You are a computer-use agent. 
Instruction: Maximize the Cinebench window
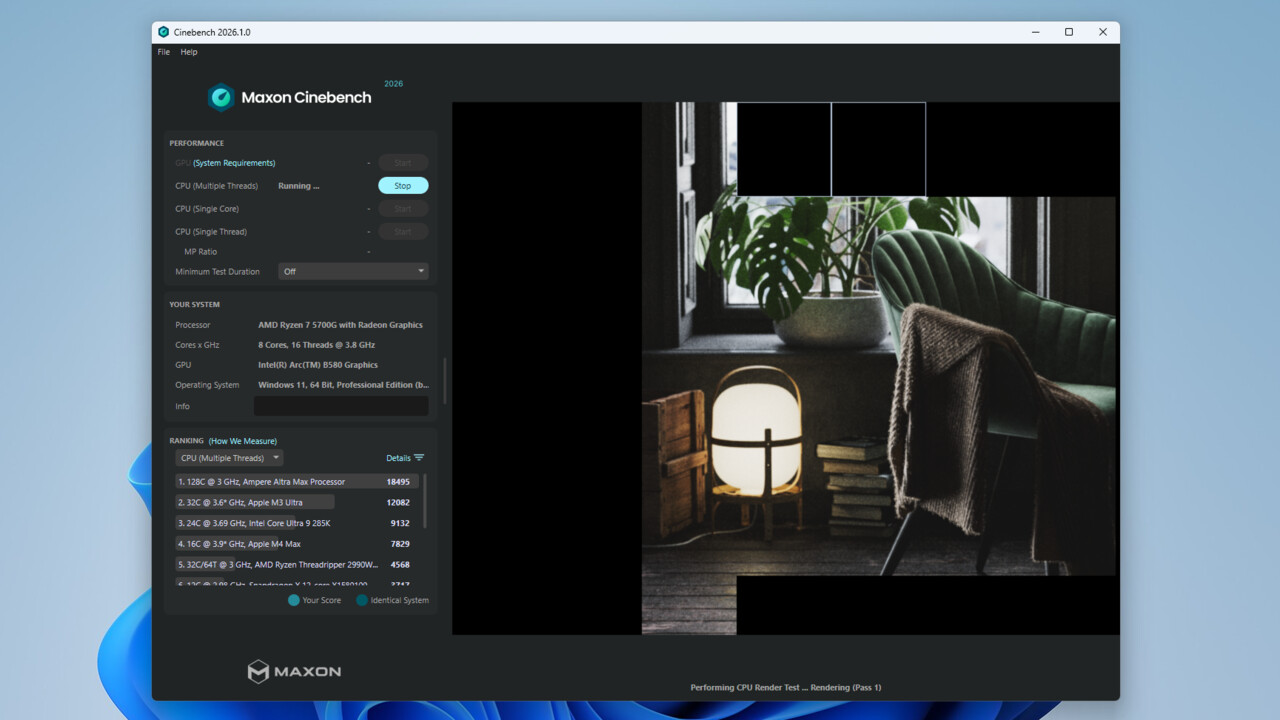pyautogui.click(x=1069, y=32)
